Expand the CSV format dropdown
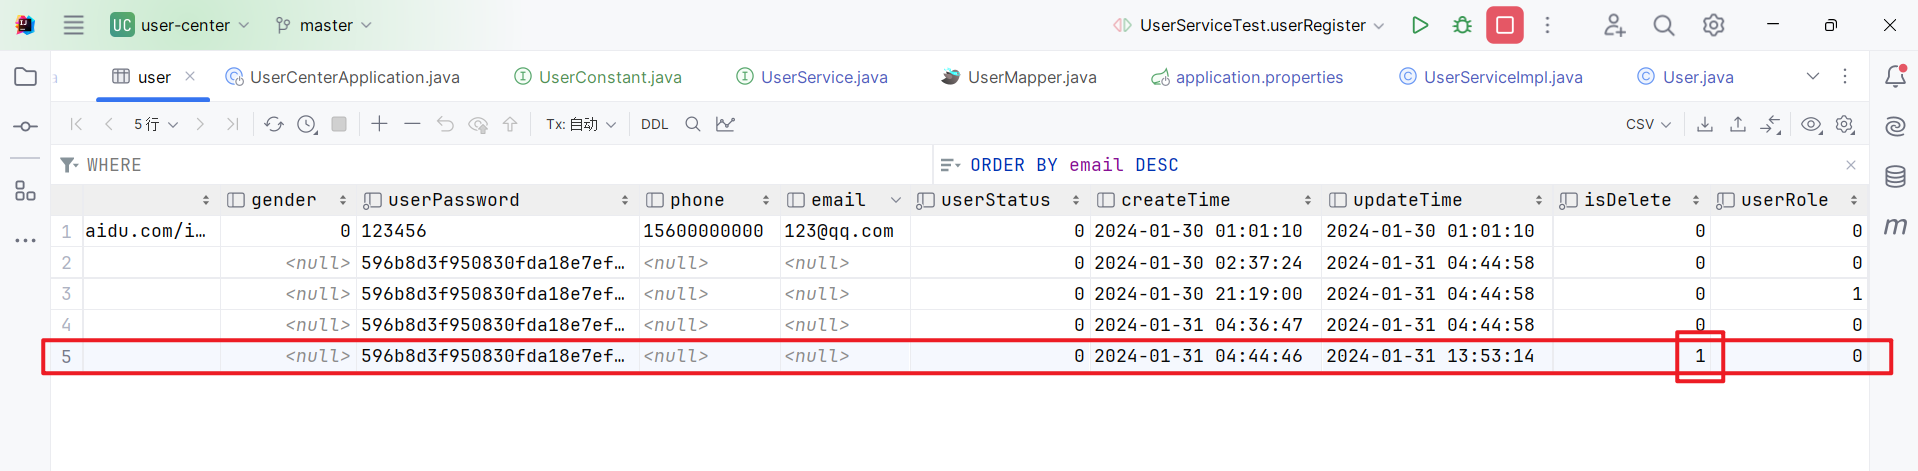The image size is (1918, 471). pos(1648,124)
